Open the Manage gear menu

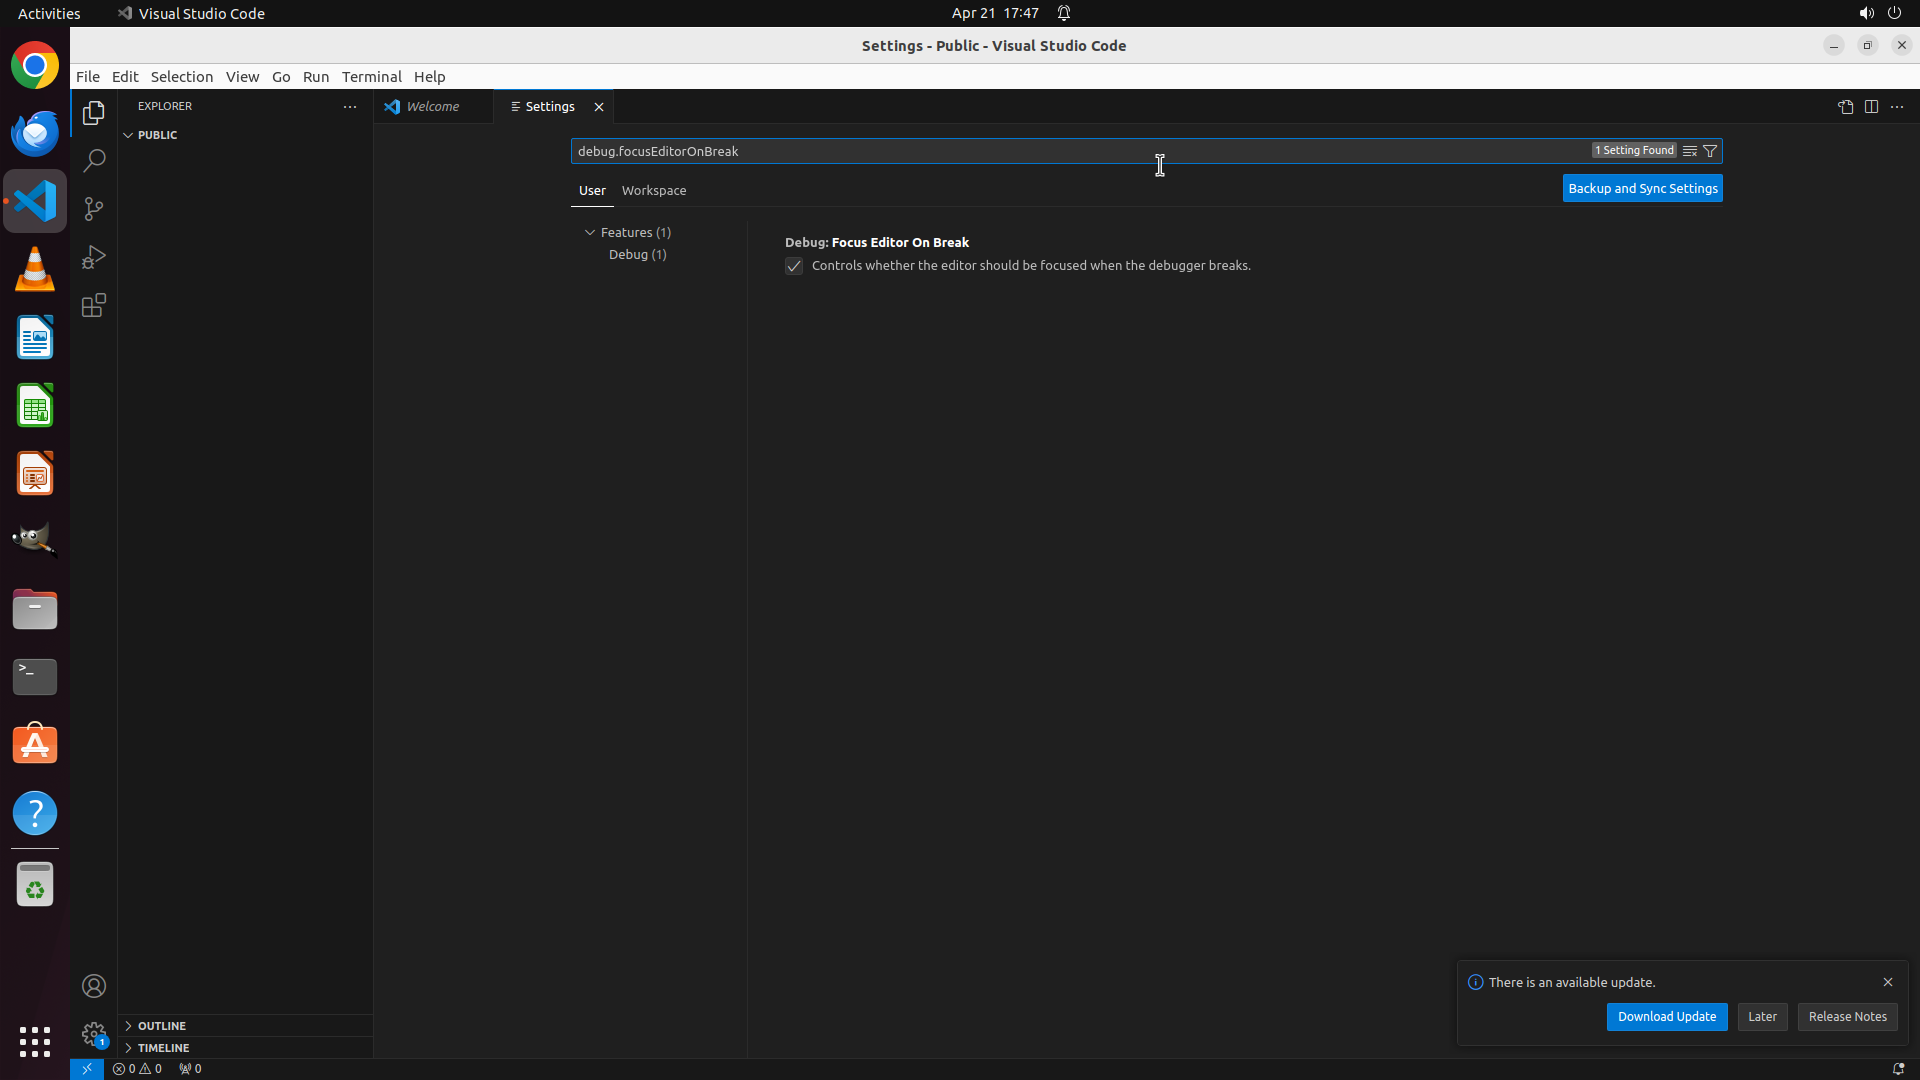pyautogui.click(x=94, y=1034)
